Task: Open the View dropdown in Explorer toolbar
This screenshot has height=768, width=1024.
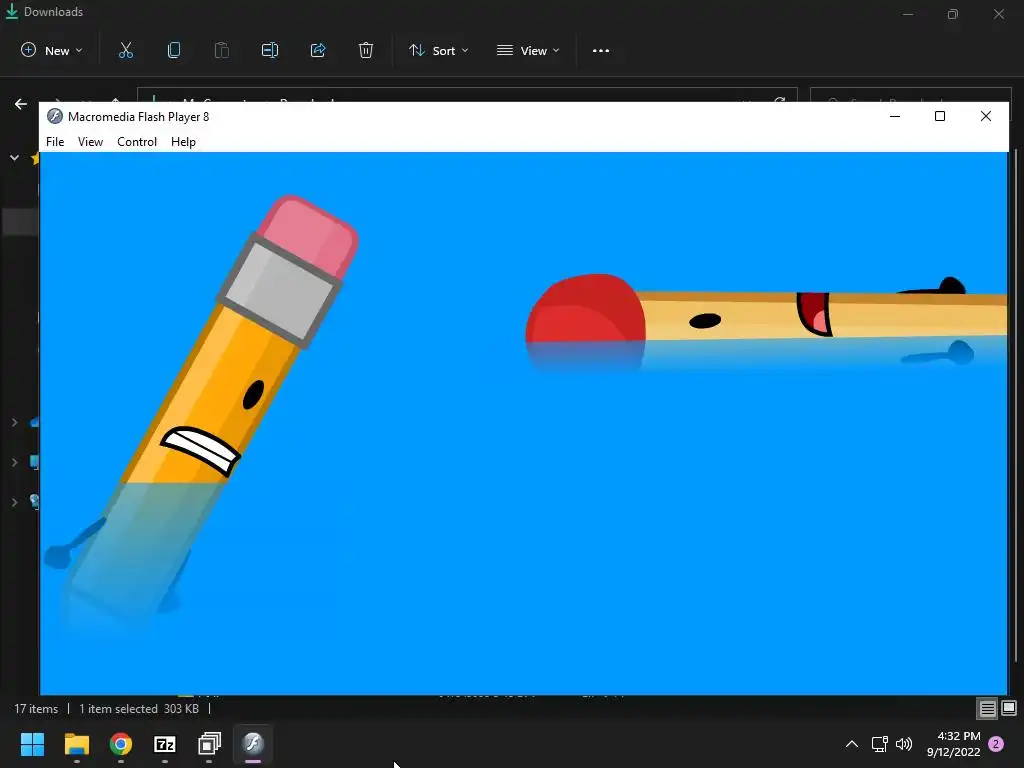Action: [x=528, y=50]
